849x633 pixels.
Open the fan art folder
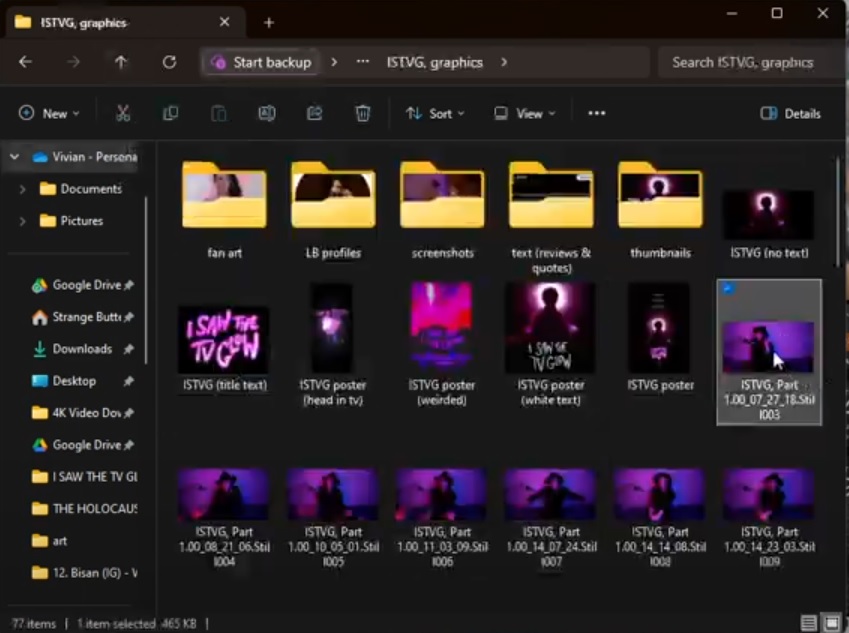click(x=224, y=210)
